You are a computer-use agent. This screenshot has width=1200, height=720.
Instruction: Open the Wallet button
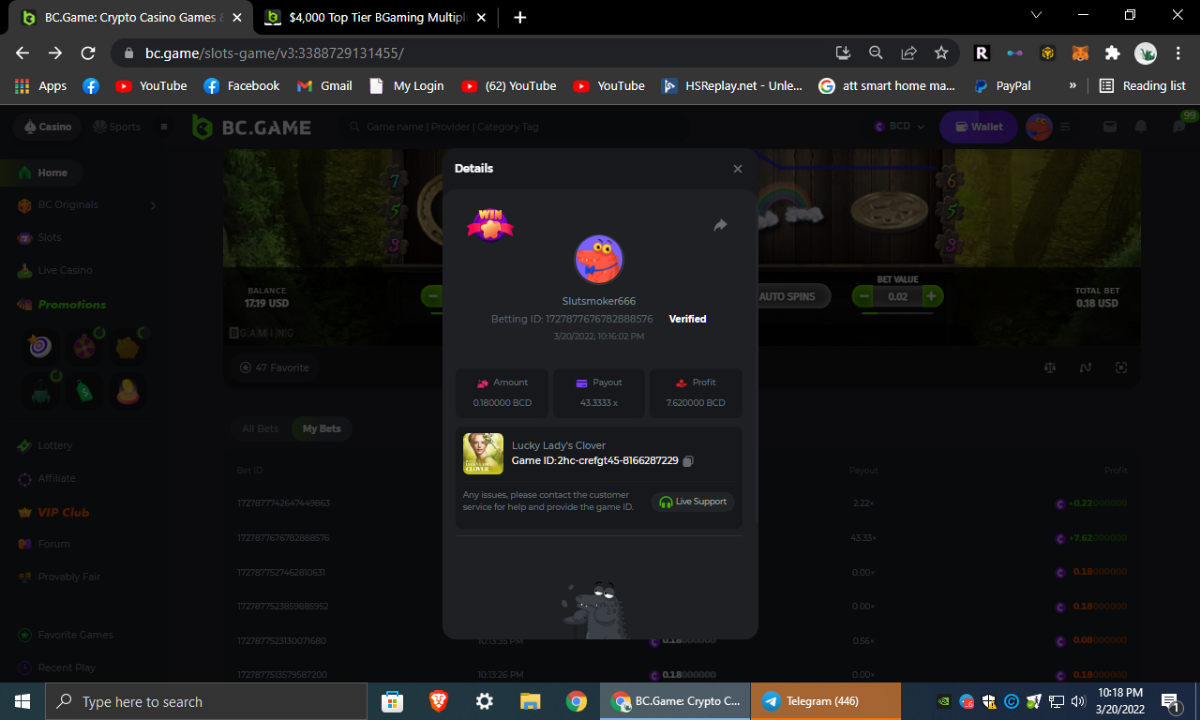click(x=978, y=127)
